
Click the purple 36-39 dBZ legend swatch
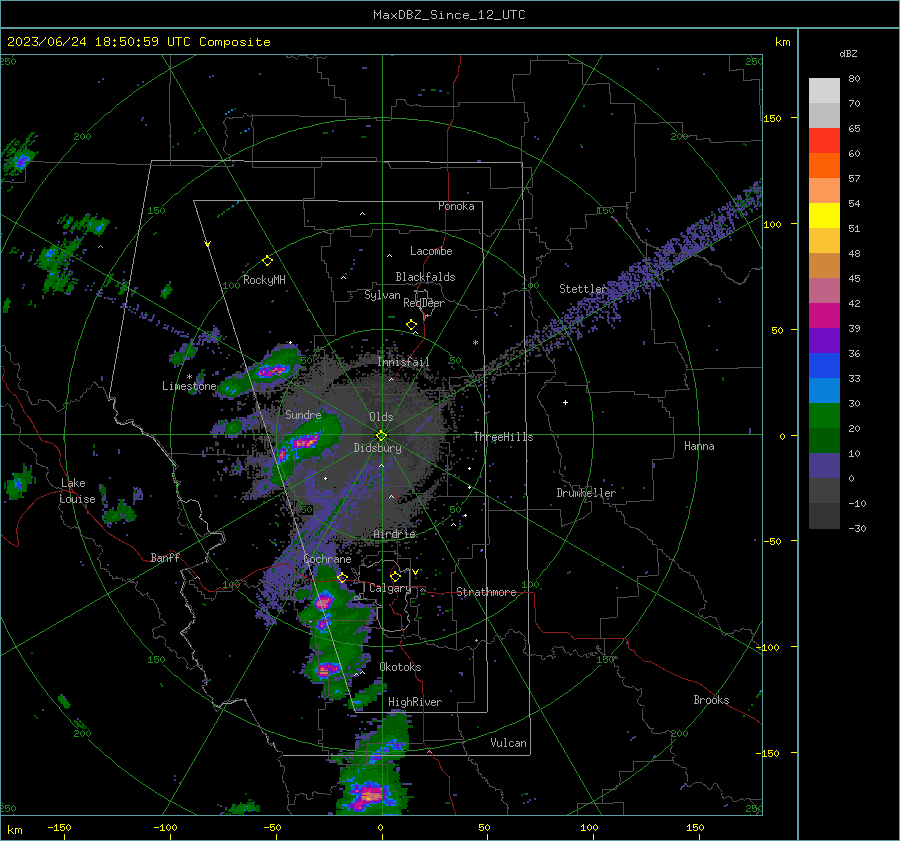[824, 341]
